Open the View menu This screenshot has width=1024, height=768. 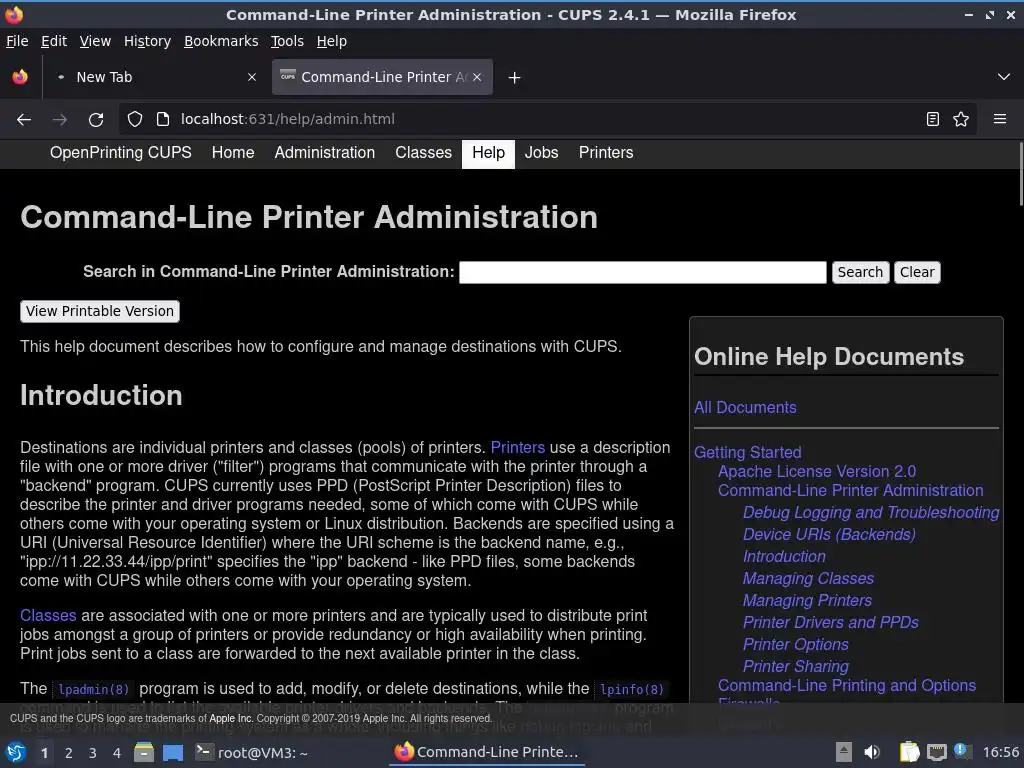click(x=95, y=41)
